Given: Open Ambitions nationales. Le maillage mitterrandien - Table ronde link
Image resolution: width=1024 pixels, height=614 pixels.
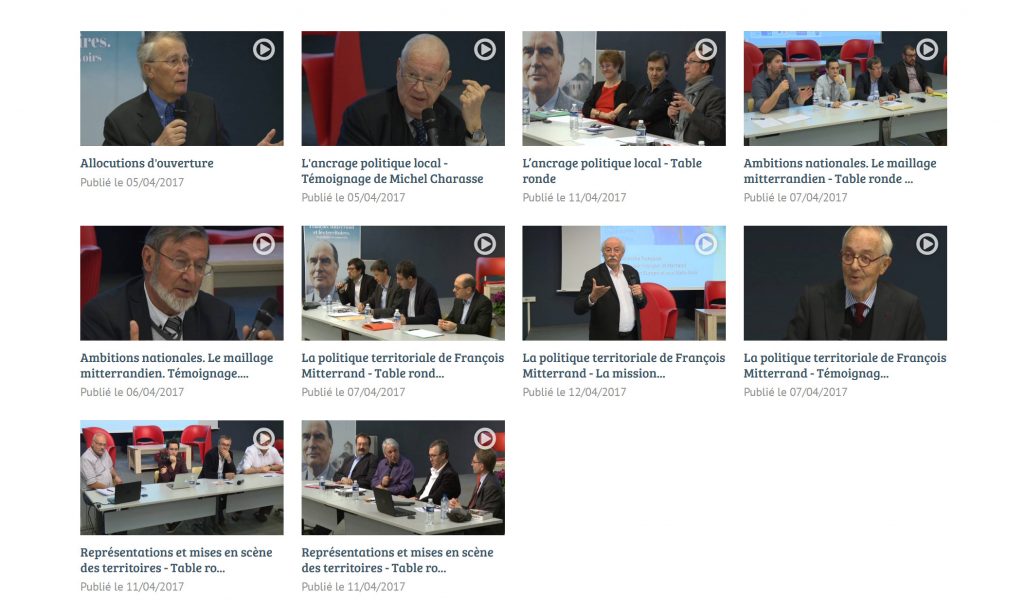Looking at the screenshot, I should pyautogui.click(x=840, y=171).
